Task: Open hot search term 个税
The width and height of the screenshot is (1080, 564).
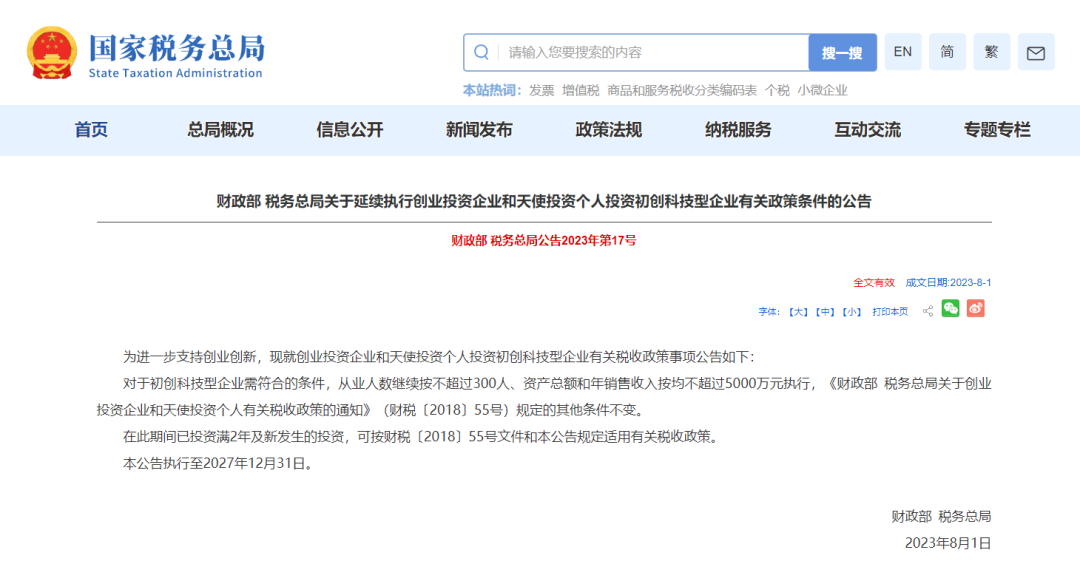Action: (777, 90)
